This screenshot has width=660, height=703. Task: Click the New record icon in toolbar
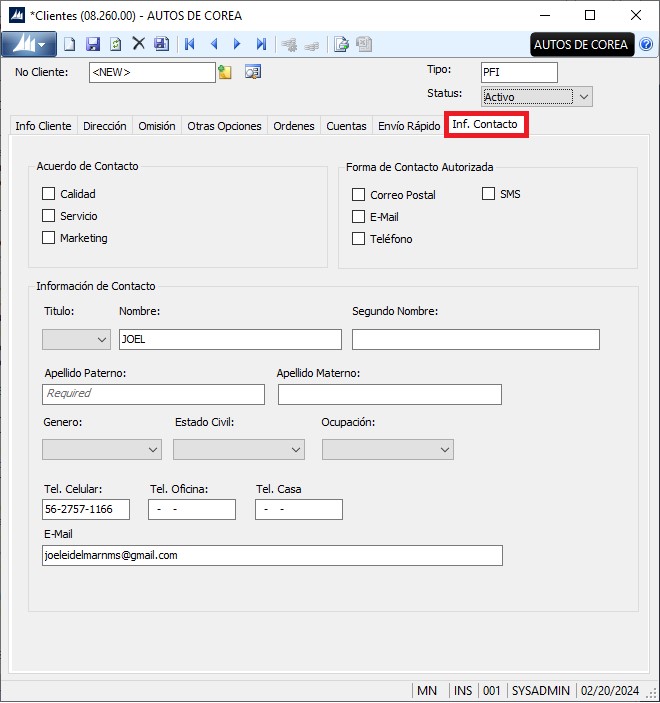click(x=69, y=44)
